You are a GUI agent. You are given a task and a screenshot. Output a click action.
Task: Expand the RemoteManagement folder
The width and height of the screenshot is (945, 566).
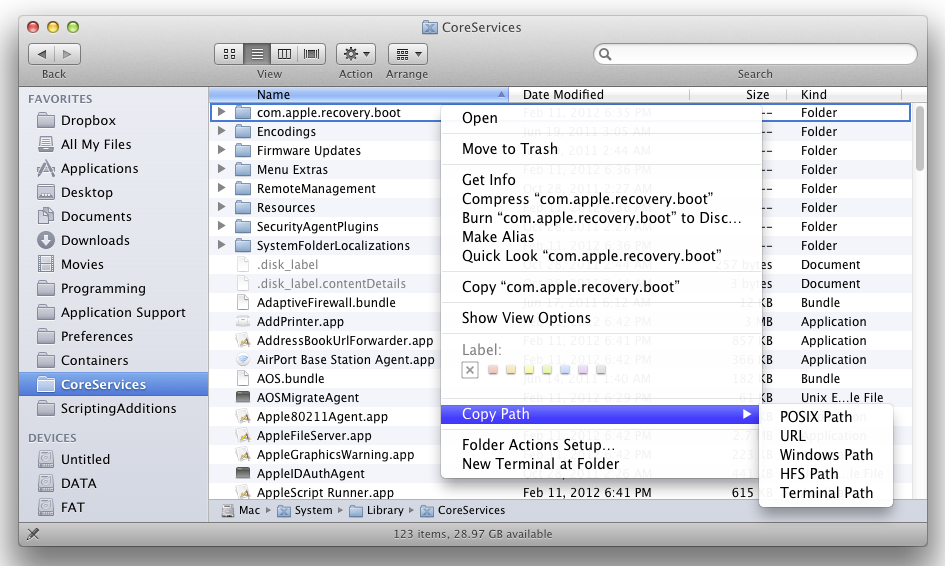pyautogui.click(x=221, y=188)
